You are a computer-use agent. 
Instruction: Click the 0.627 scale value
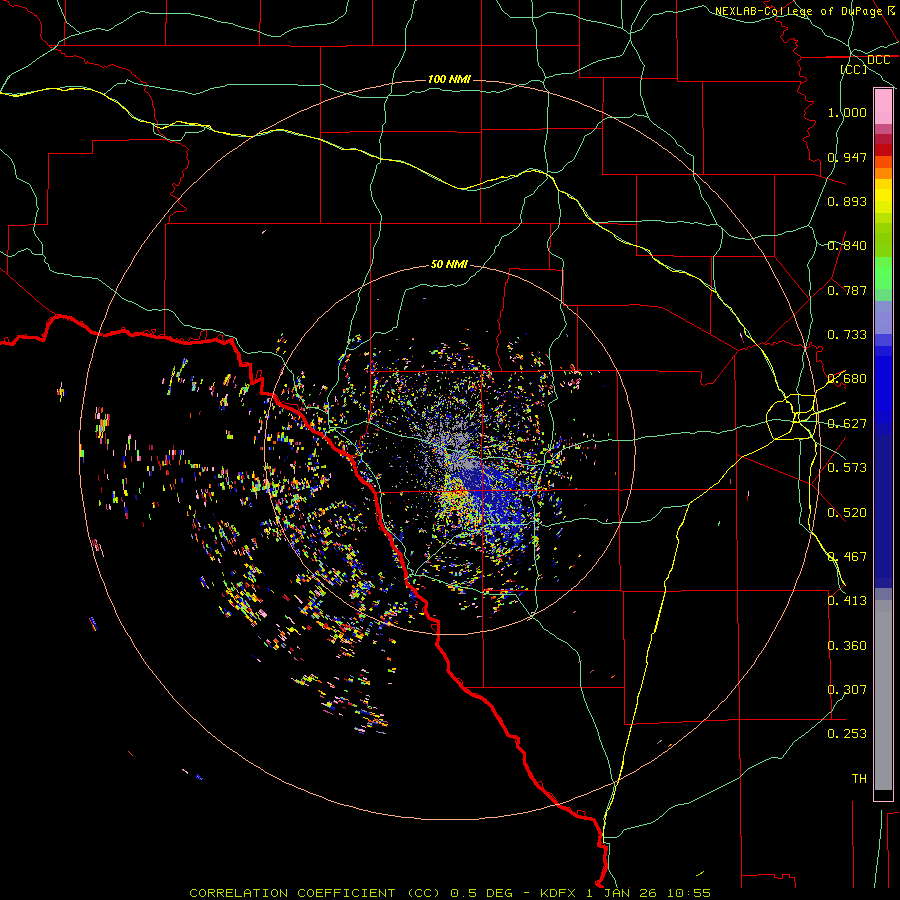tap(847, 424)
